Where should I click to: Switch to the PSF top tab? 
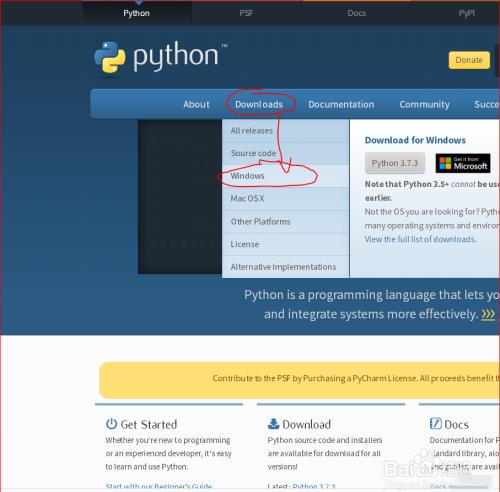pos(246,13)
